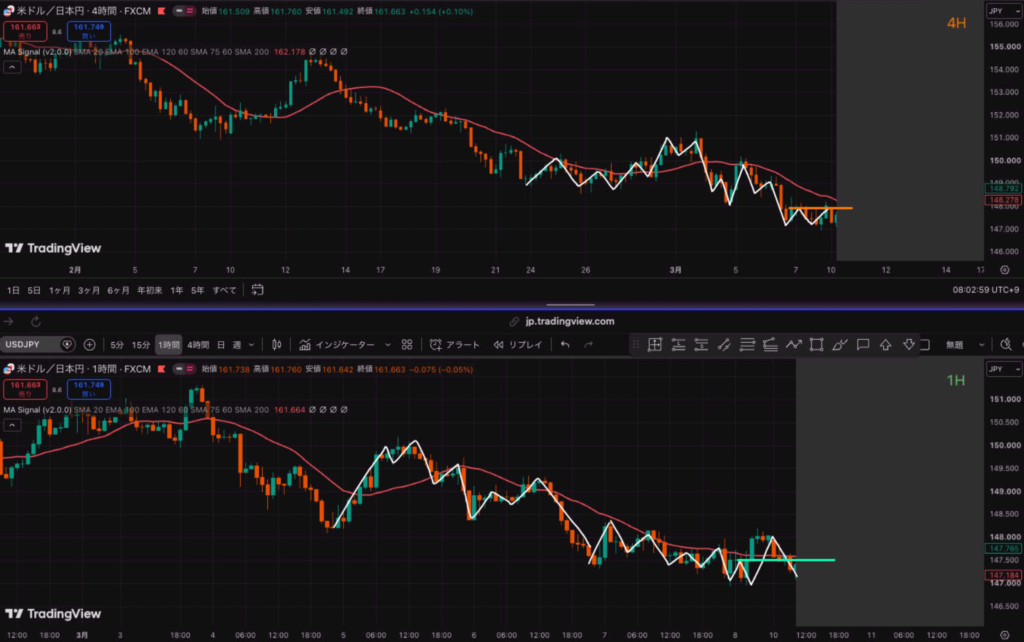Select the short position tool in favorites bar
1024x642 pixels.
click(x=701, y=344)
